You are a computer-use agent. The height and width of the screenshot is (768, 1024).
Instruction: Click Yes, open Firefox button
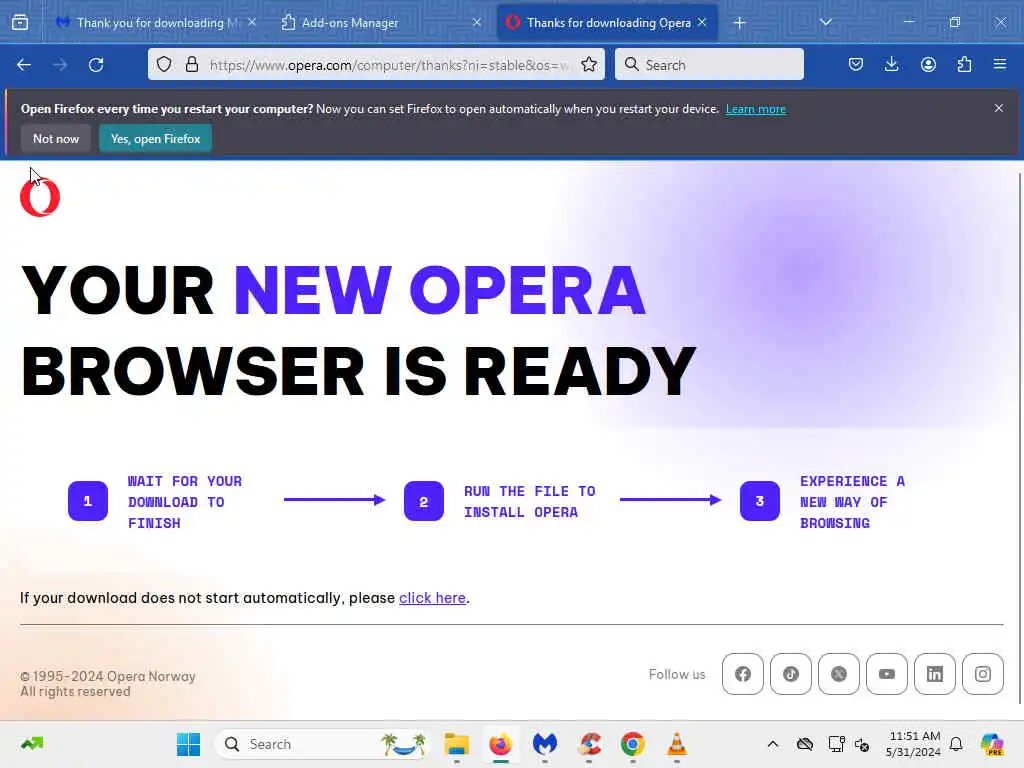pos(155,138)
